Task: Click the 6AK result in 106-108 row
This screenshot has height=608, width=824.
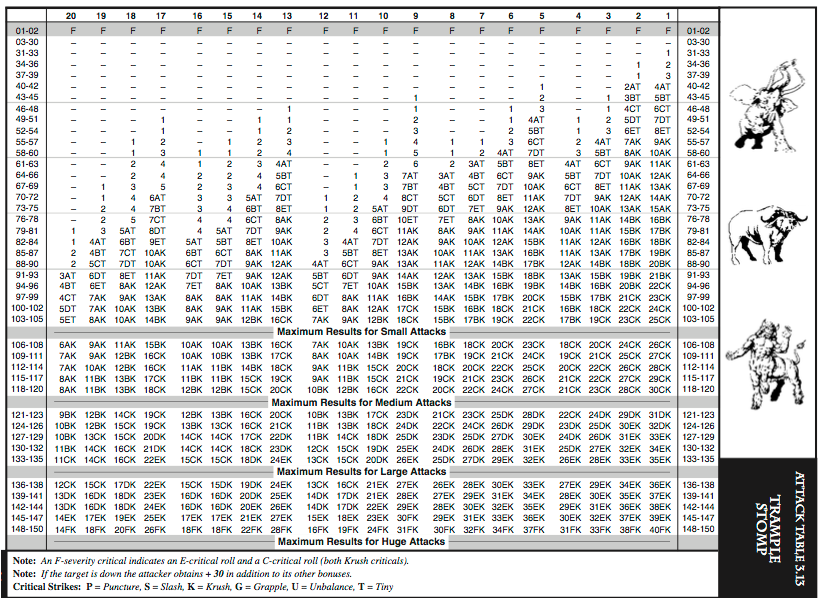Action: 68,345
